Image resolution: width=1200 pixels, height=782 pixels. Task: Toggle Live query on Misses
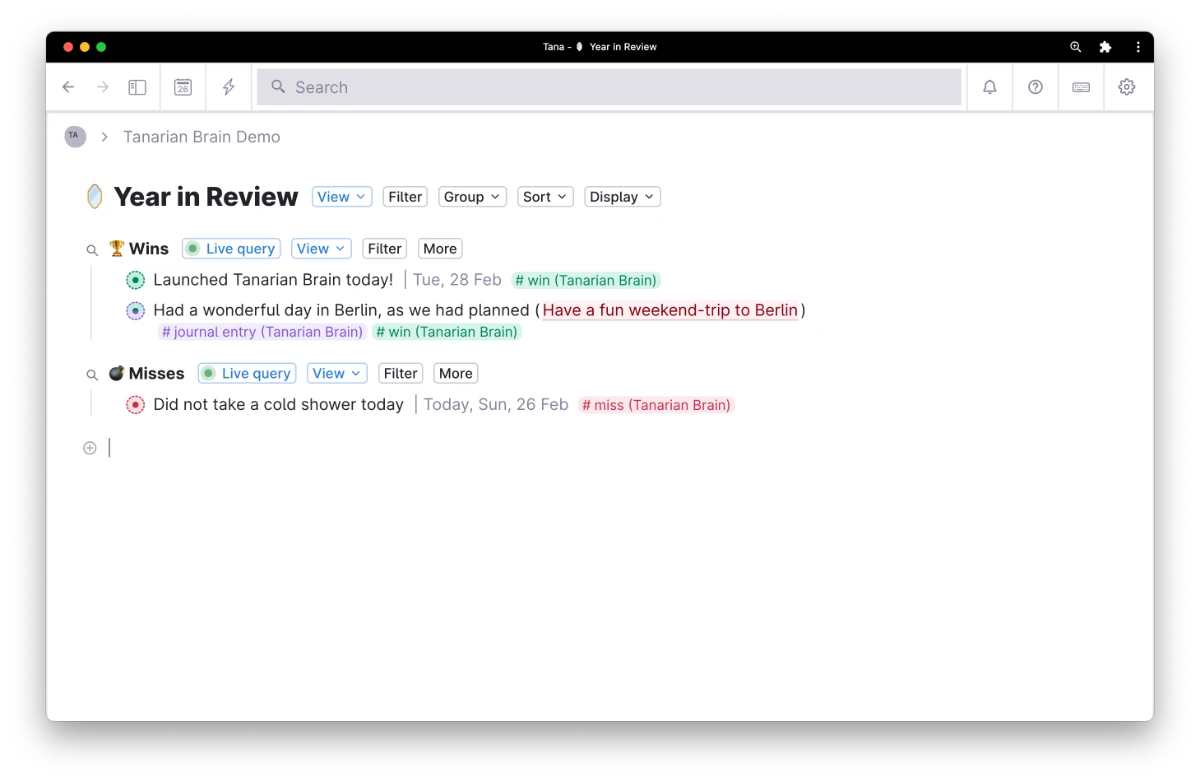click(x=247, y=373)
